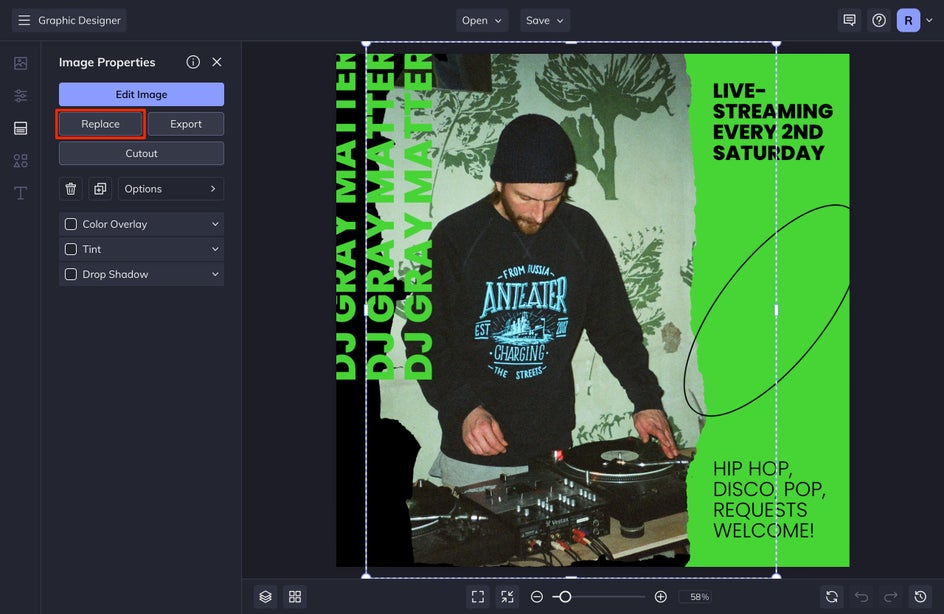Duplicate the selected image
The width and height of the screenshot is (944, 614).
tap(100, 188)
